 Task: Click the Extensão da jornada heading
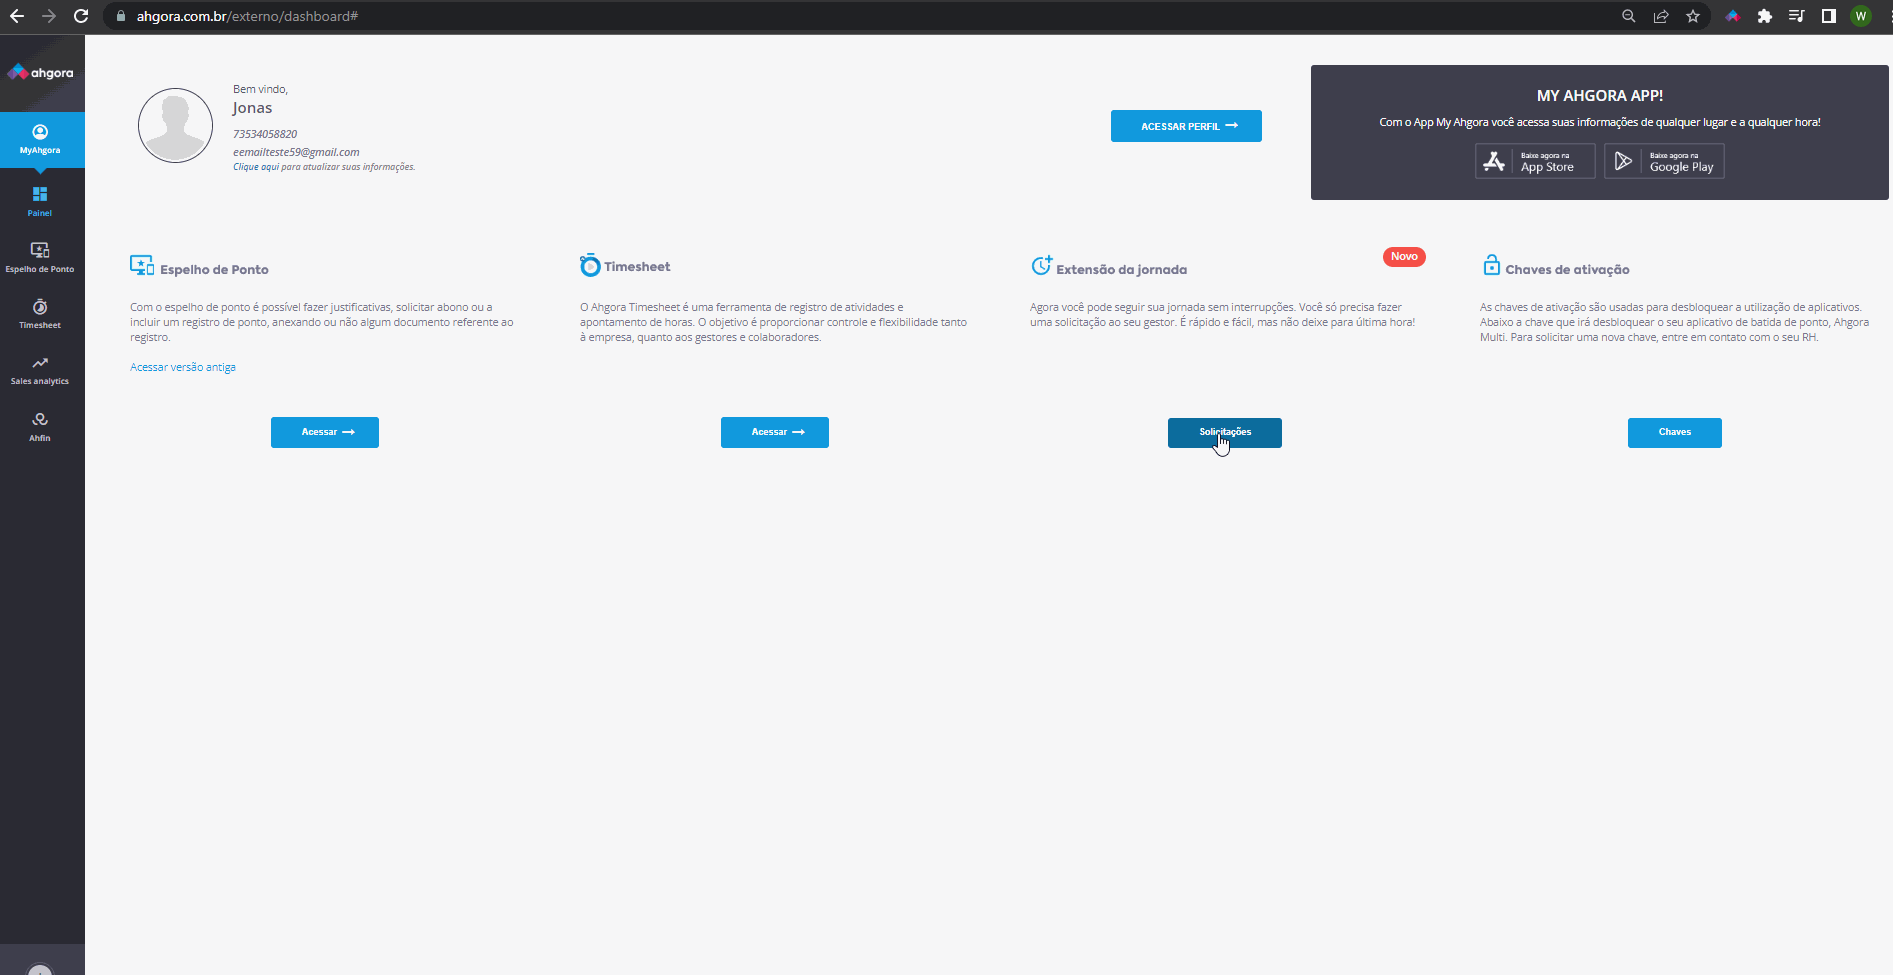click(1122, 270)
